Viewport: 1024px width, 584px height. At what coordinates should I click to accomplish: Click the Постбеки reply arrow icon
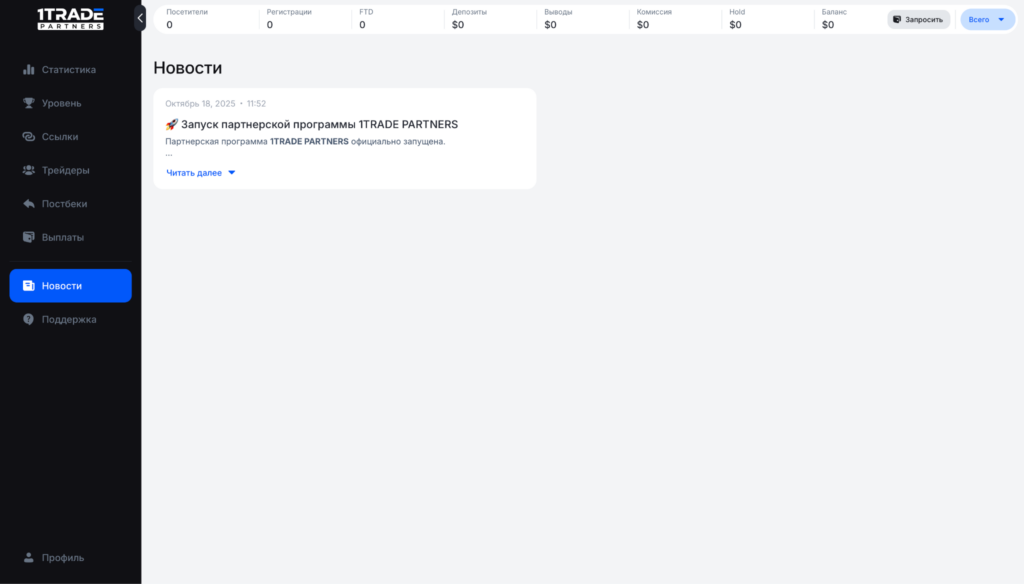pyautogui.click(x=29, y=204)
